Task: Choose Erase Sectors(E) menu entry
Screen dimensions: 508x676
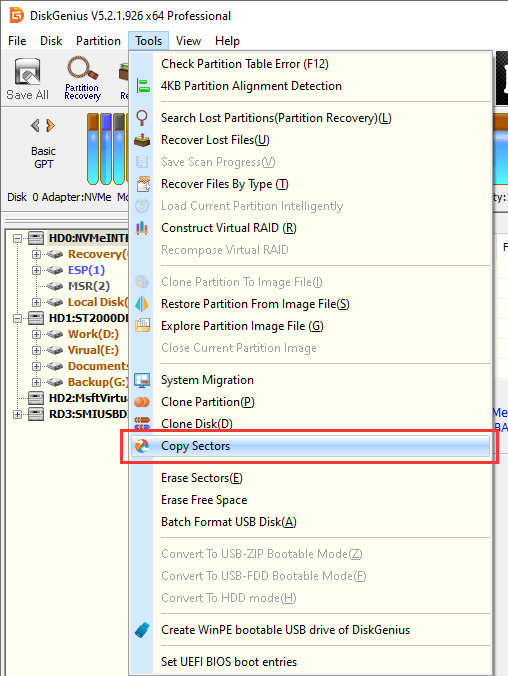Action: 310,478
